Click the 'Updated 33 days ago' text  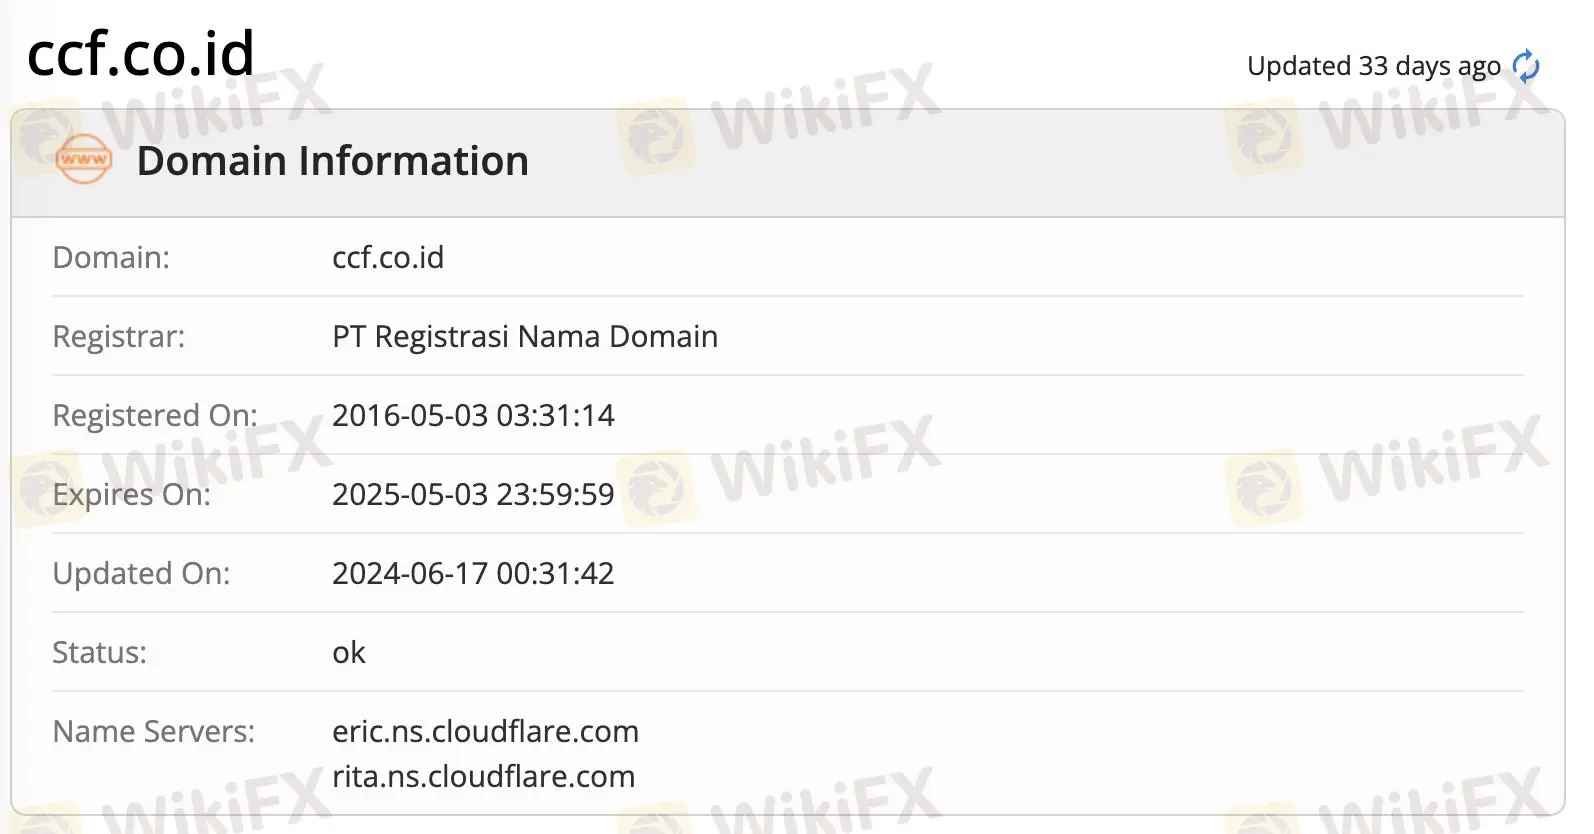tap(1373, 66)
